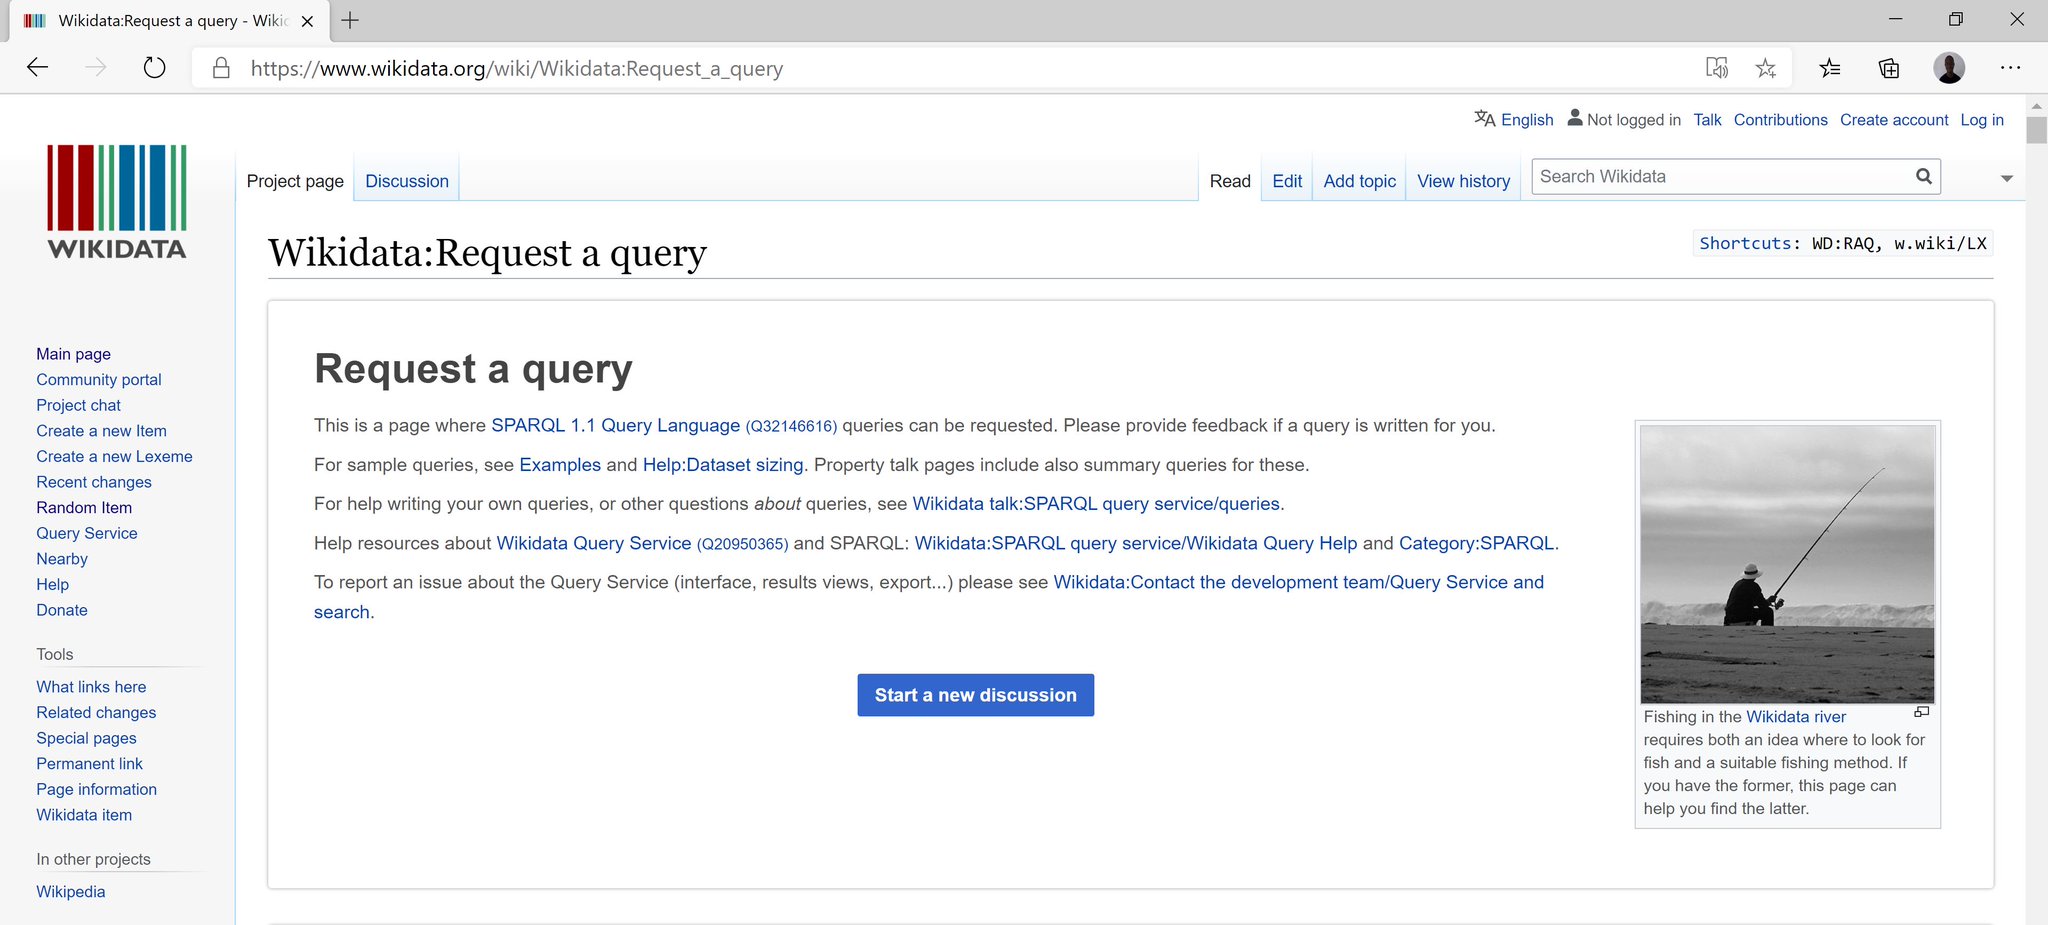
Task: Open Wikidata:SPARQL query service/Wikidata Query Help
Action: pyautogui.click(x=1136, y=543)
